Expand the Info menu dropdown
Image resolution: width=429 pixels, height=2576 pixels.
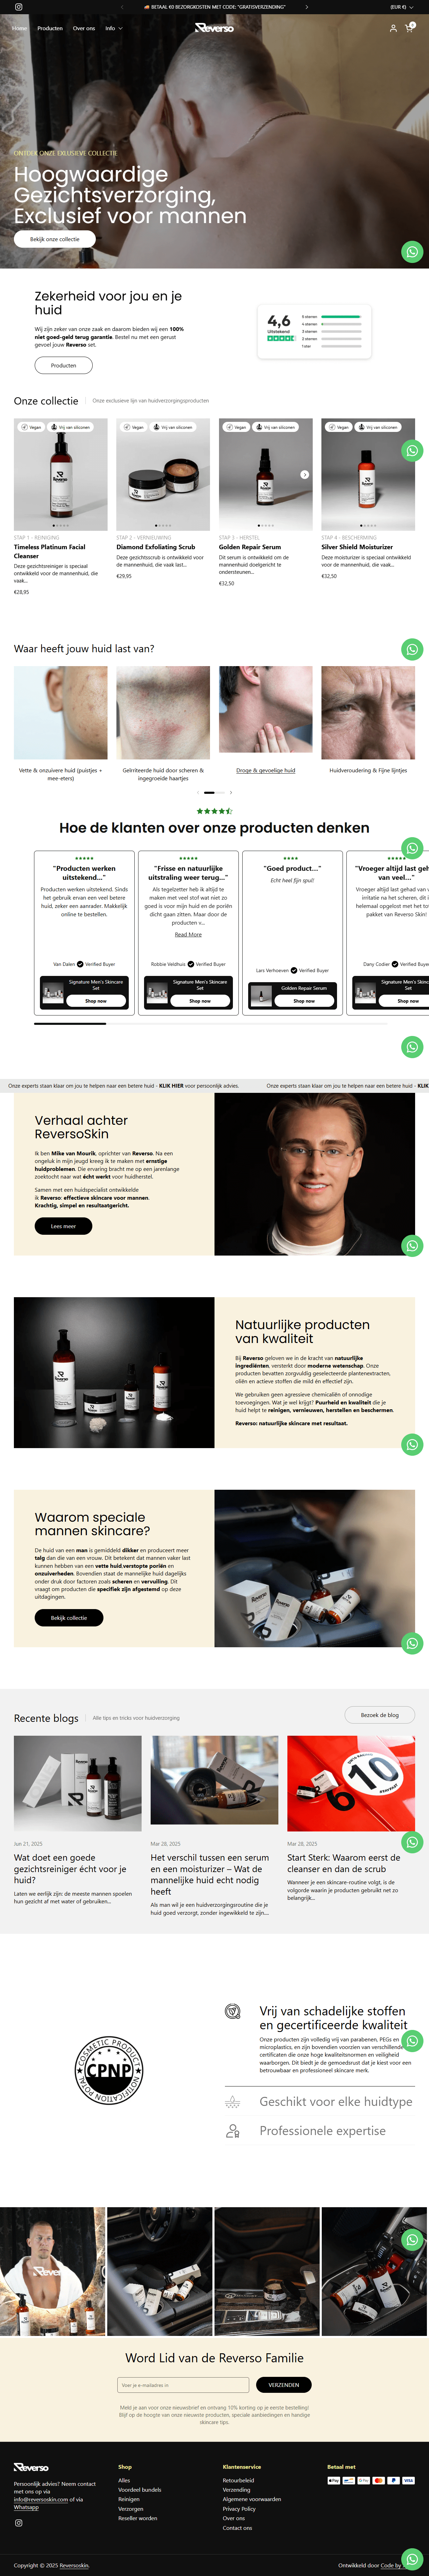(x=114, y=28)
